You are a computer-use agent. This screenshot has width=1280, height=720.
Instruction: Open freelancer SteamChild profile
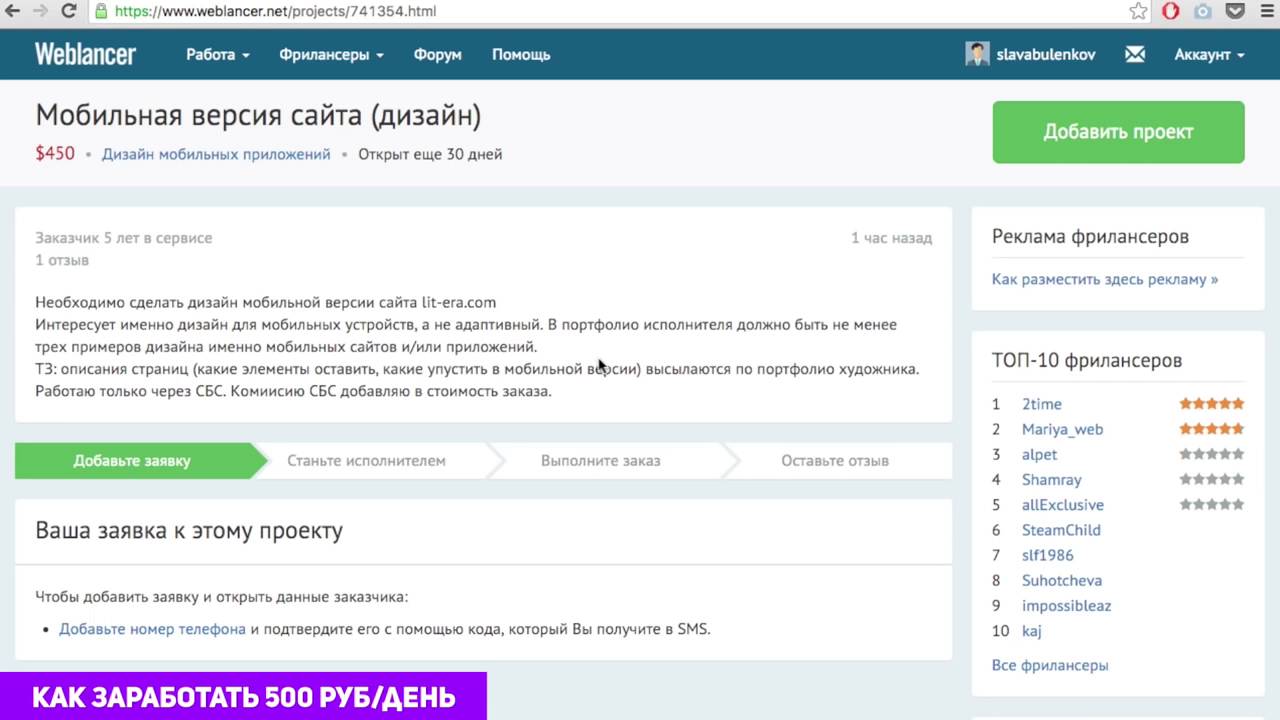1061,530
